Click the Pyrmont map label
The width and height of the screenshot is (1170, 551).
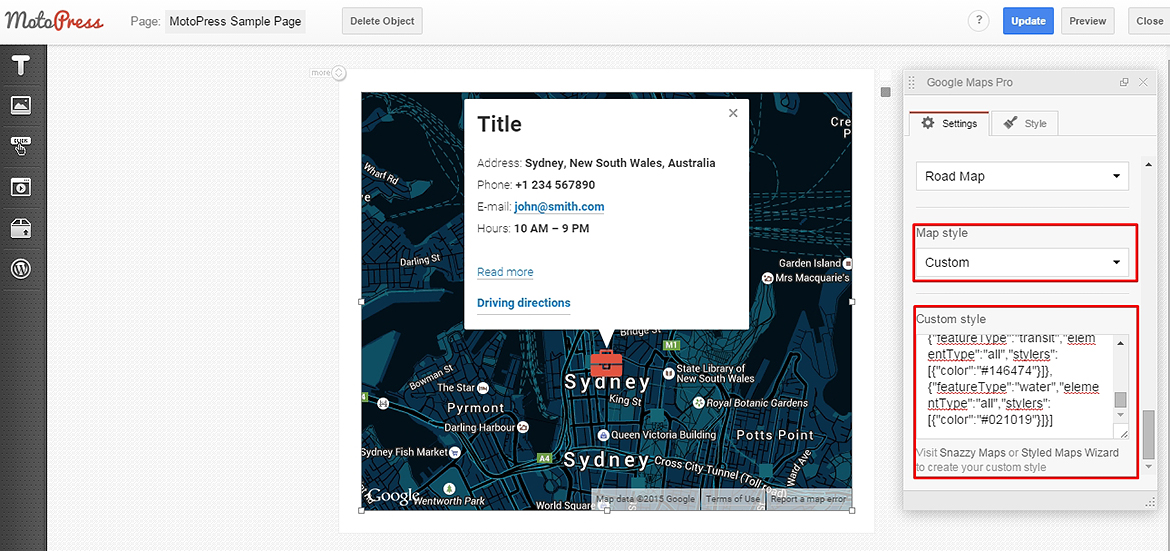click(475, 408)
